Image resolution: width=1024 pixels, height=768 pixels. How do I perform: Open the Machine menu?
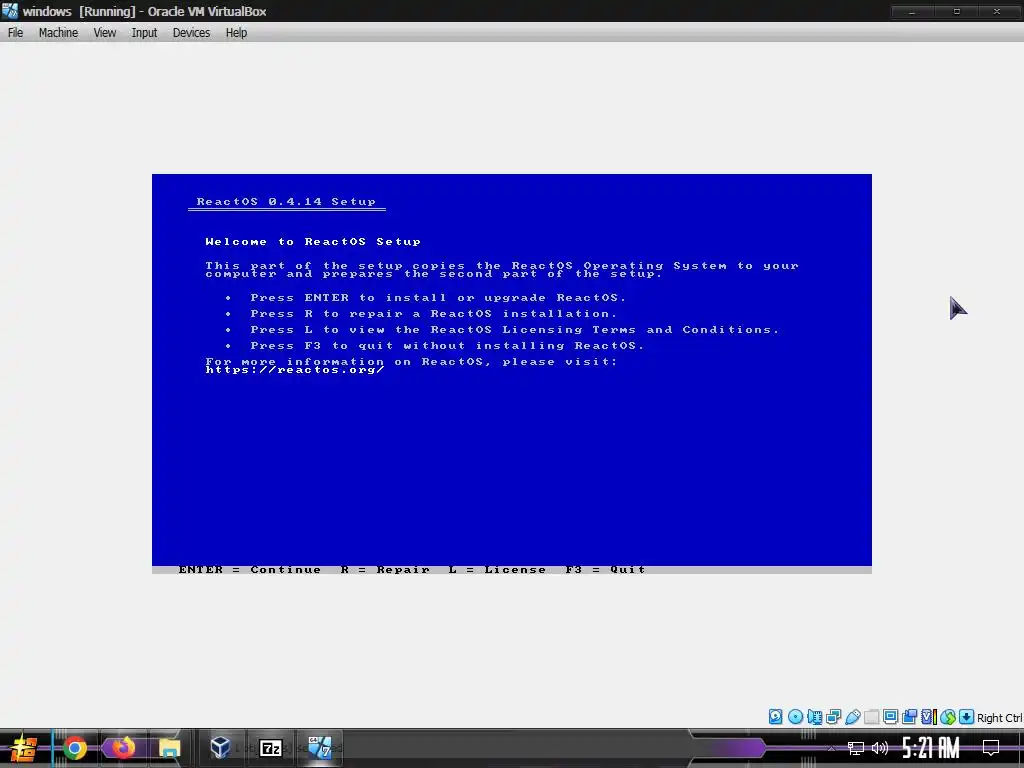tap(58, 33)
